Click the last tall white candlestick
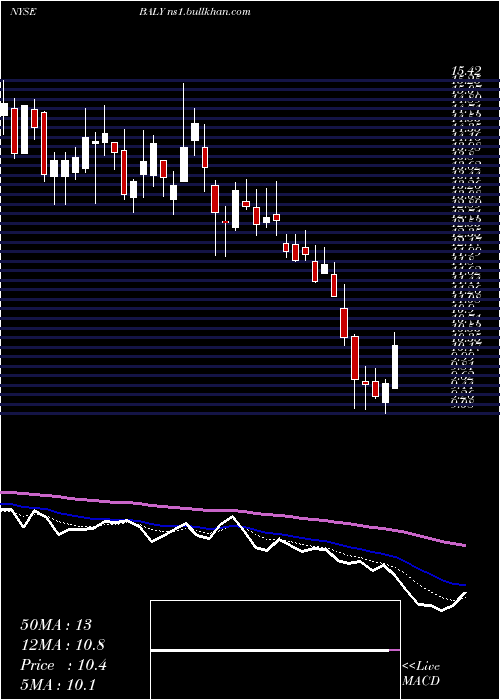The image size is (500, 700). coord(395,367)
